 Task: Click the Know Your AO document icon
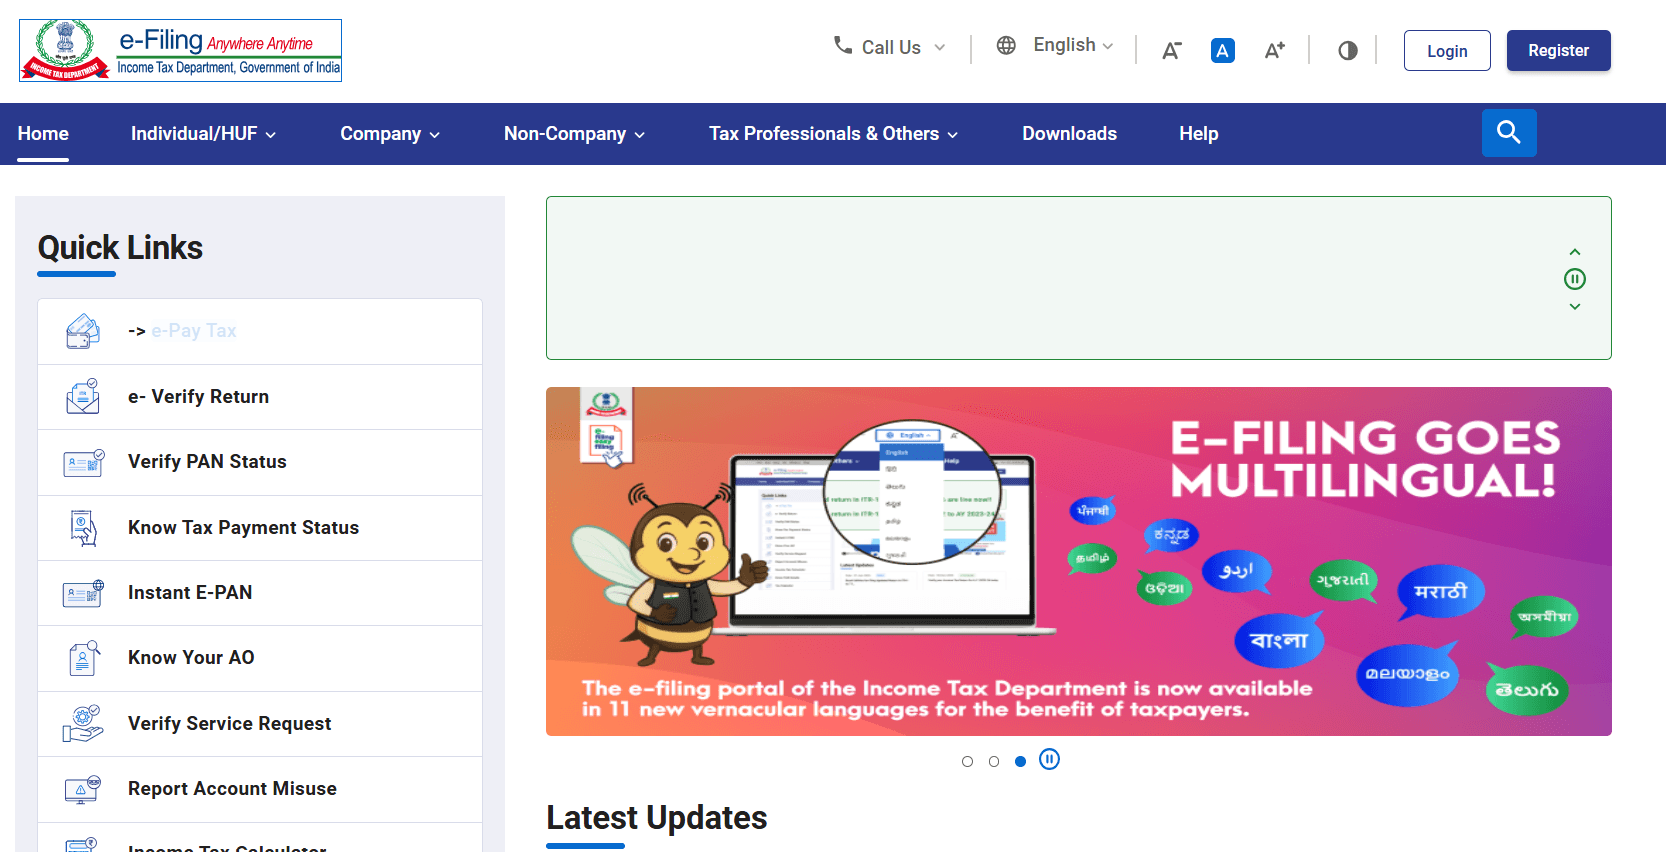(83, 658)
